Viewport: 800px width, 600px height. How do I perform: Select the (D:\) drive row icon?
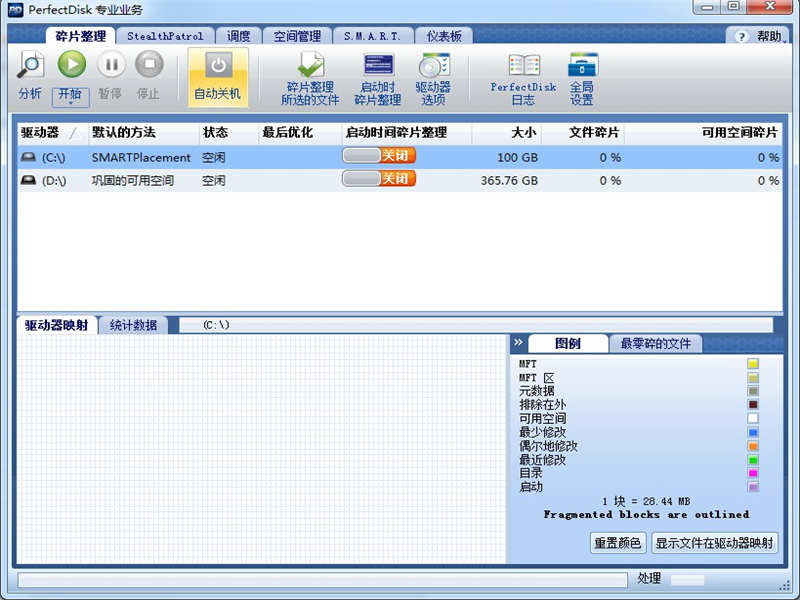28,180
